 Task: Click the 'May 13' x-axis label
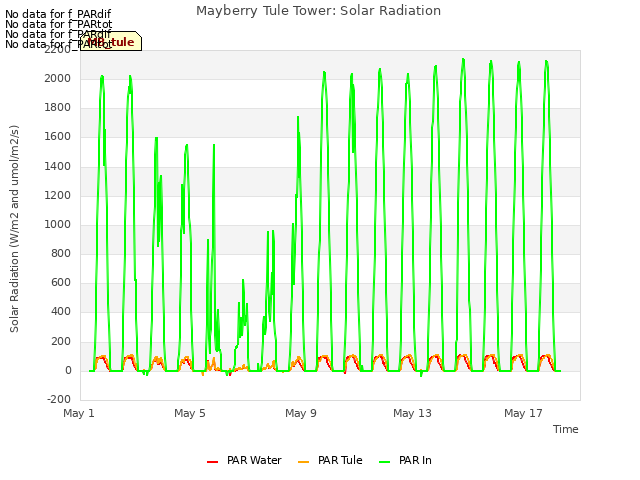tap(412, 413)
